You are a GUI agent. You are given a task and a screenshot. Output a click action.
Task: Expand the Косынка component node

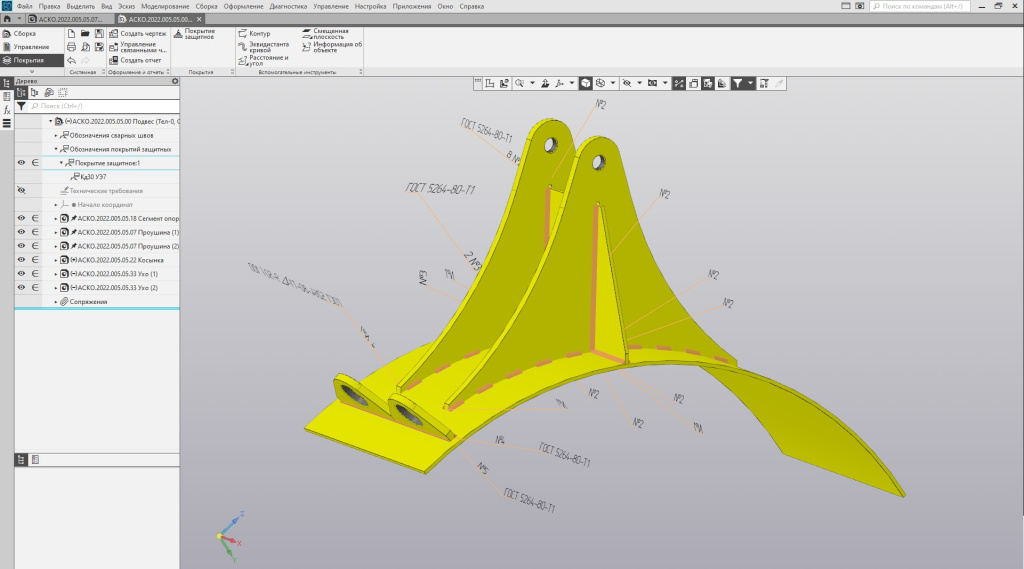(x=56, y=260)
